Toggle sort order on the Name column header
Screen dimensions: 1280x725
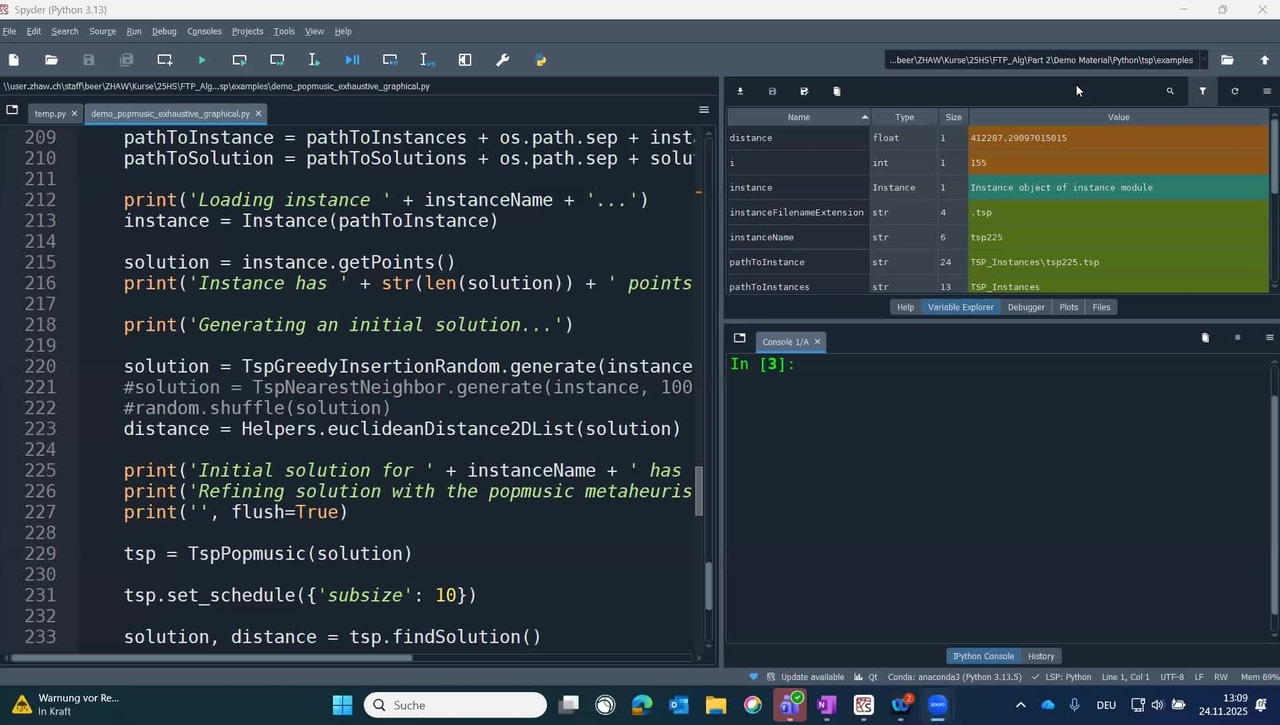[798, 117]
